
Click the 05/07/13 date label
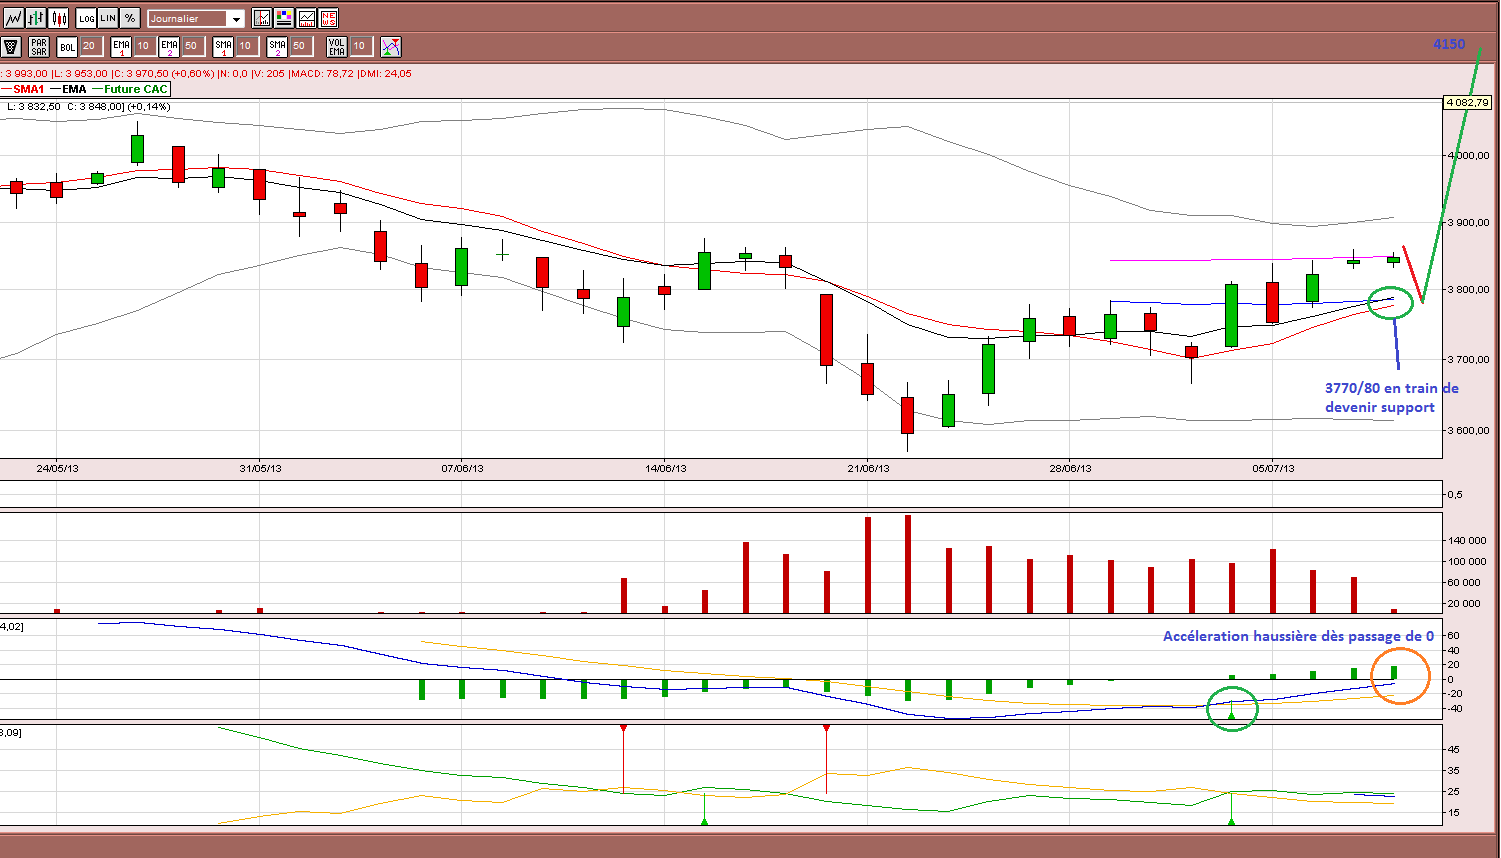(1273, 467)
